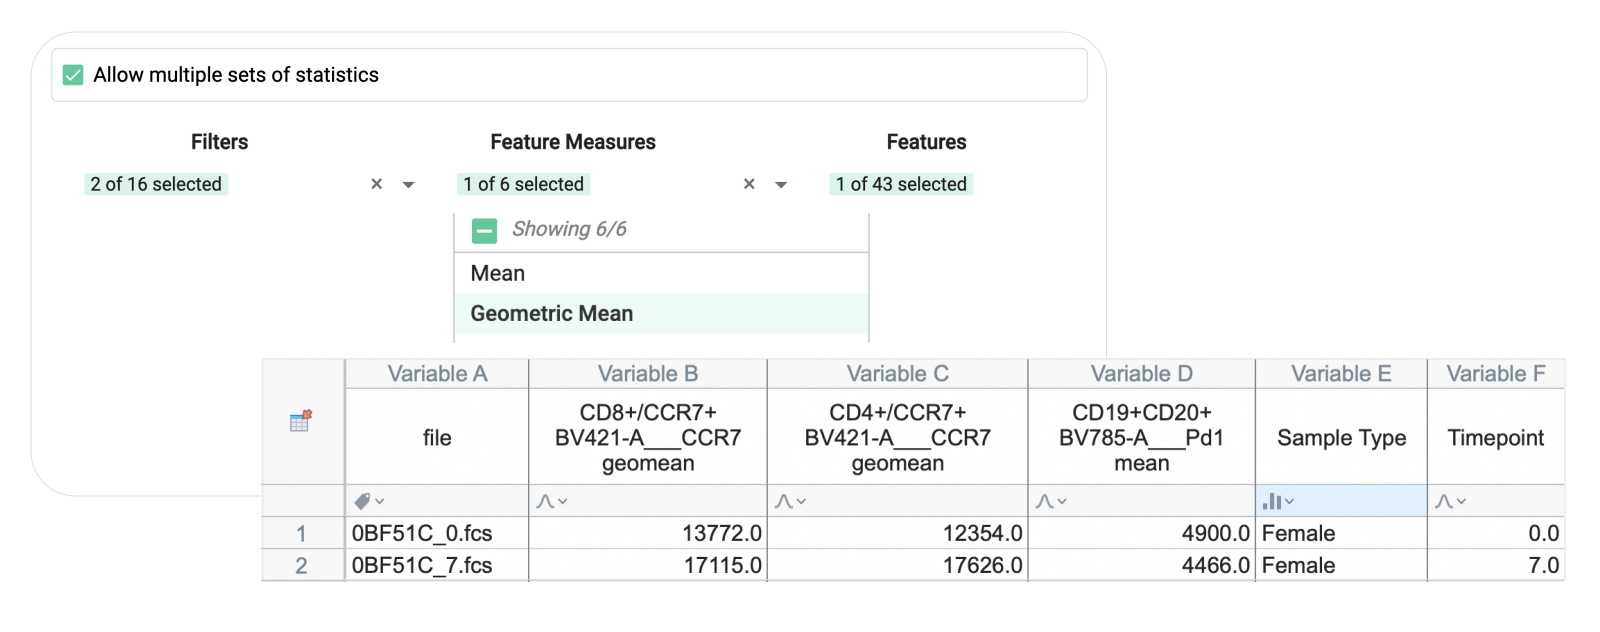
Task: Click the continuous type icon under Variable C
Action: click(x=790, y=501)
